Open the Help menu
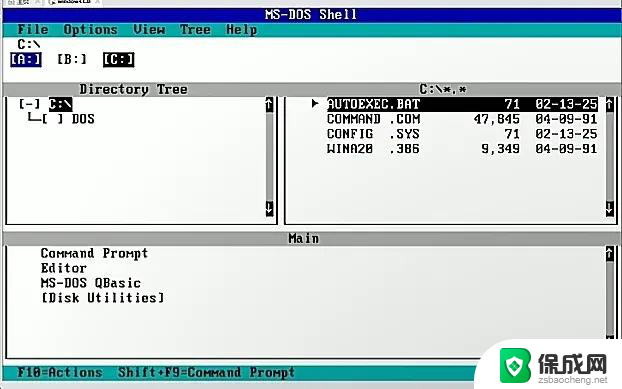 point(242,30)
